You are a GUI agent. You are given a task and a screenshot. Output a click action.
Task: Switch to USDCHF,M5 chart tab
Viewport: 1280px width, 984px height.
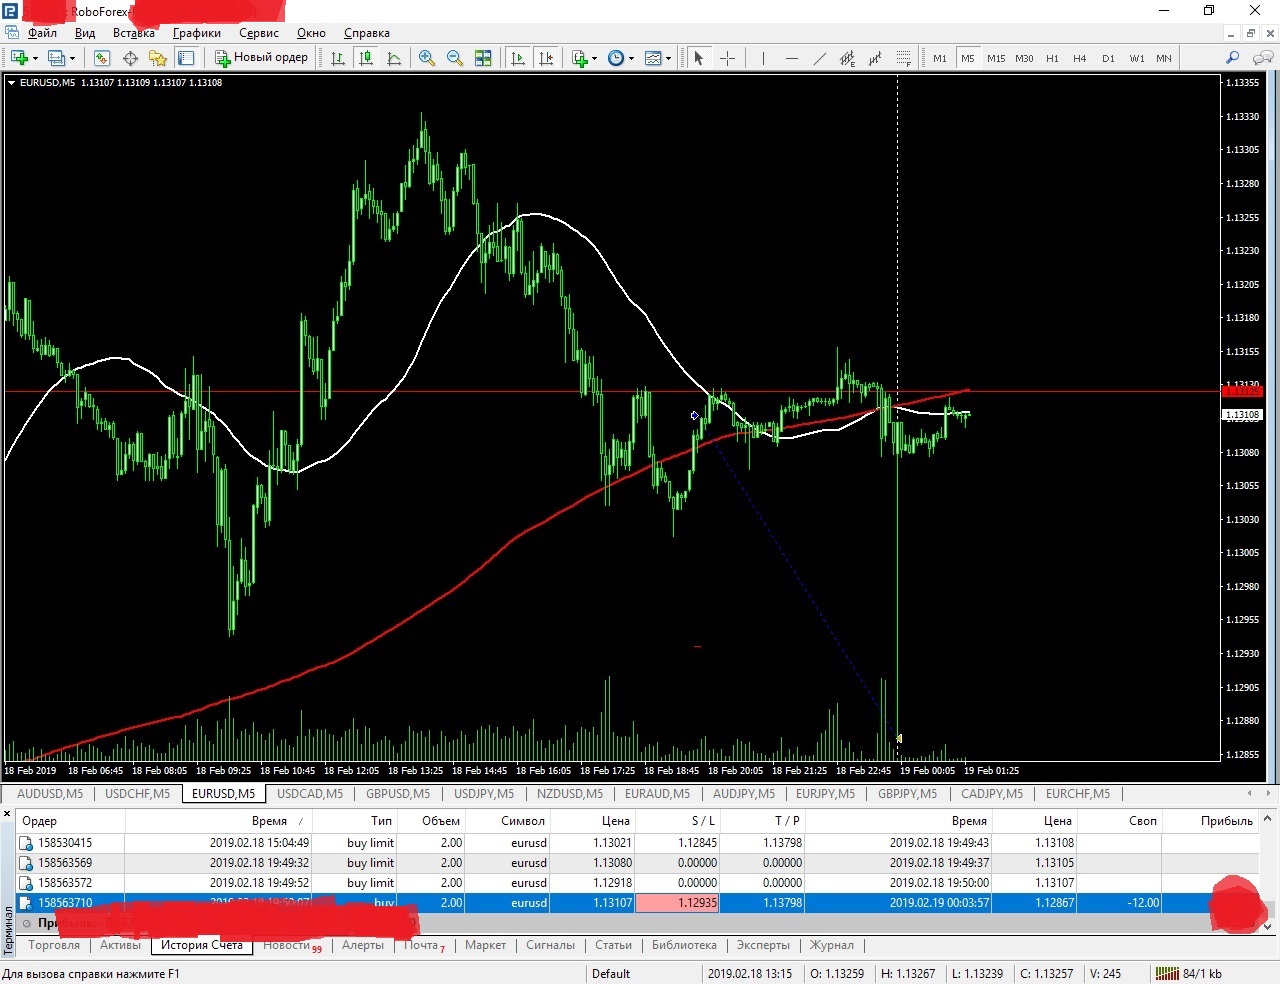coord(138,794)
